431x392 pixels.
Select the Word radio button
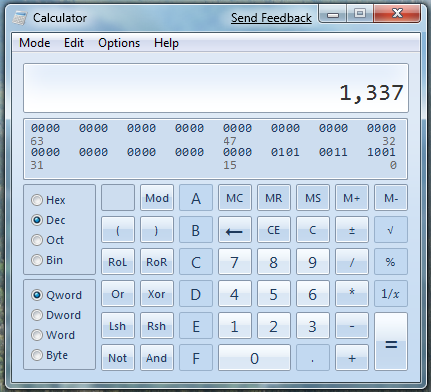point(53,335)
